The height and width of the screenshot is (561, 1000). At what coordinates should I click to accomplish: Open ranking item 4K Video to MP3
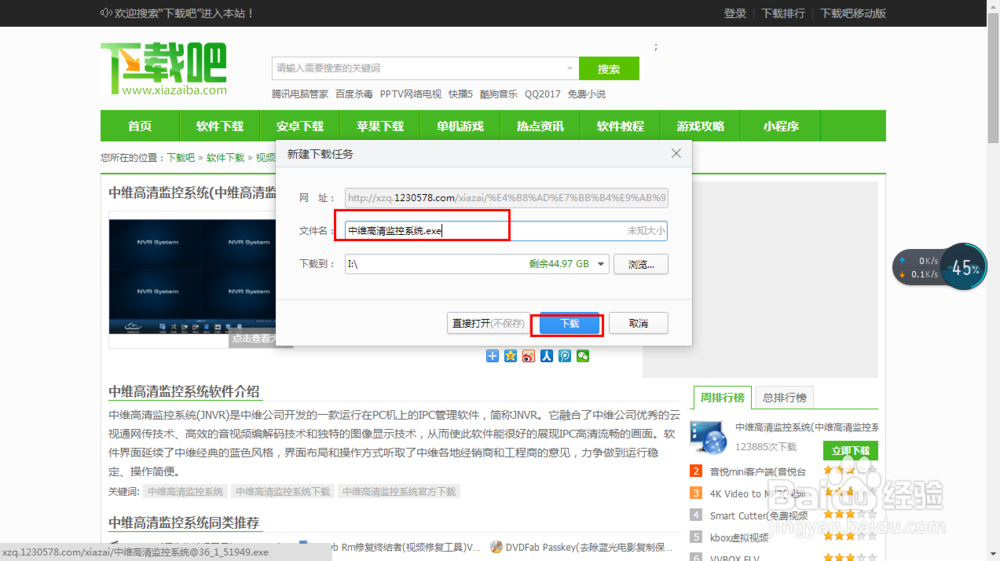point(758,493)
